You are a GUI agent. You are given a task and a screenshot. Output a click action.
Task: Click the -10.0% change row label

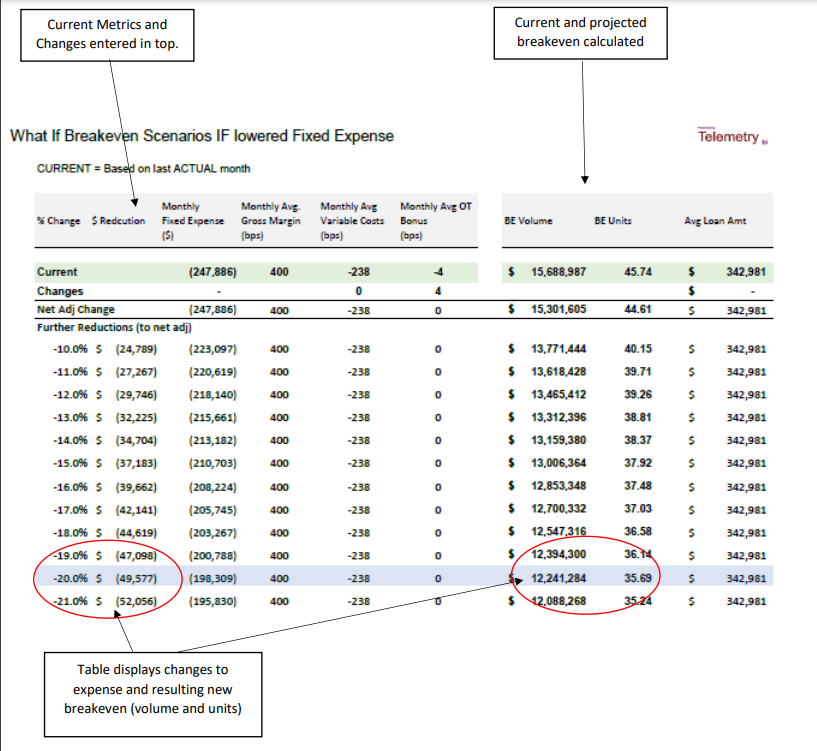[70, 349]
